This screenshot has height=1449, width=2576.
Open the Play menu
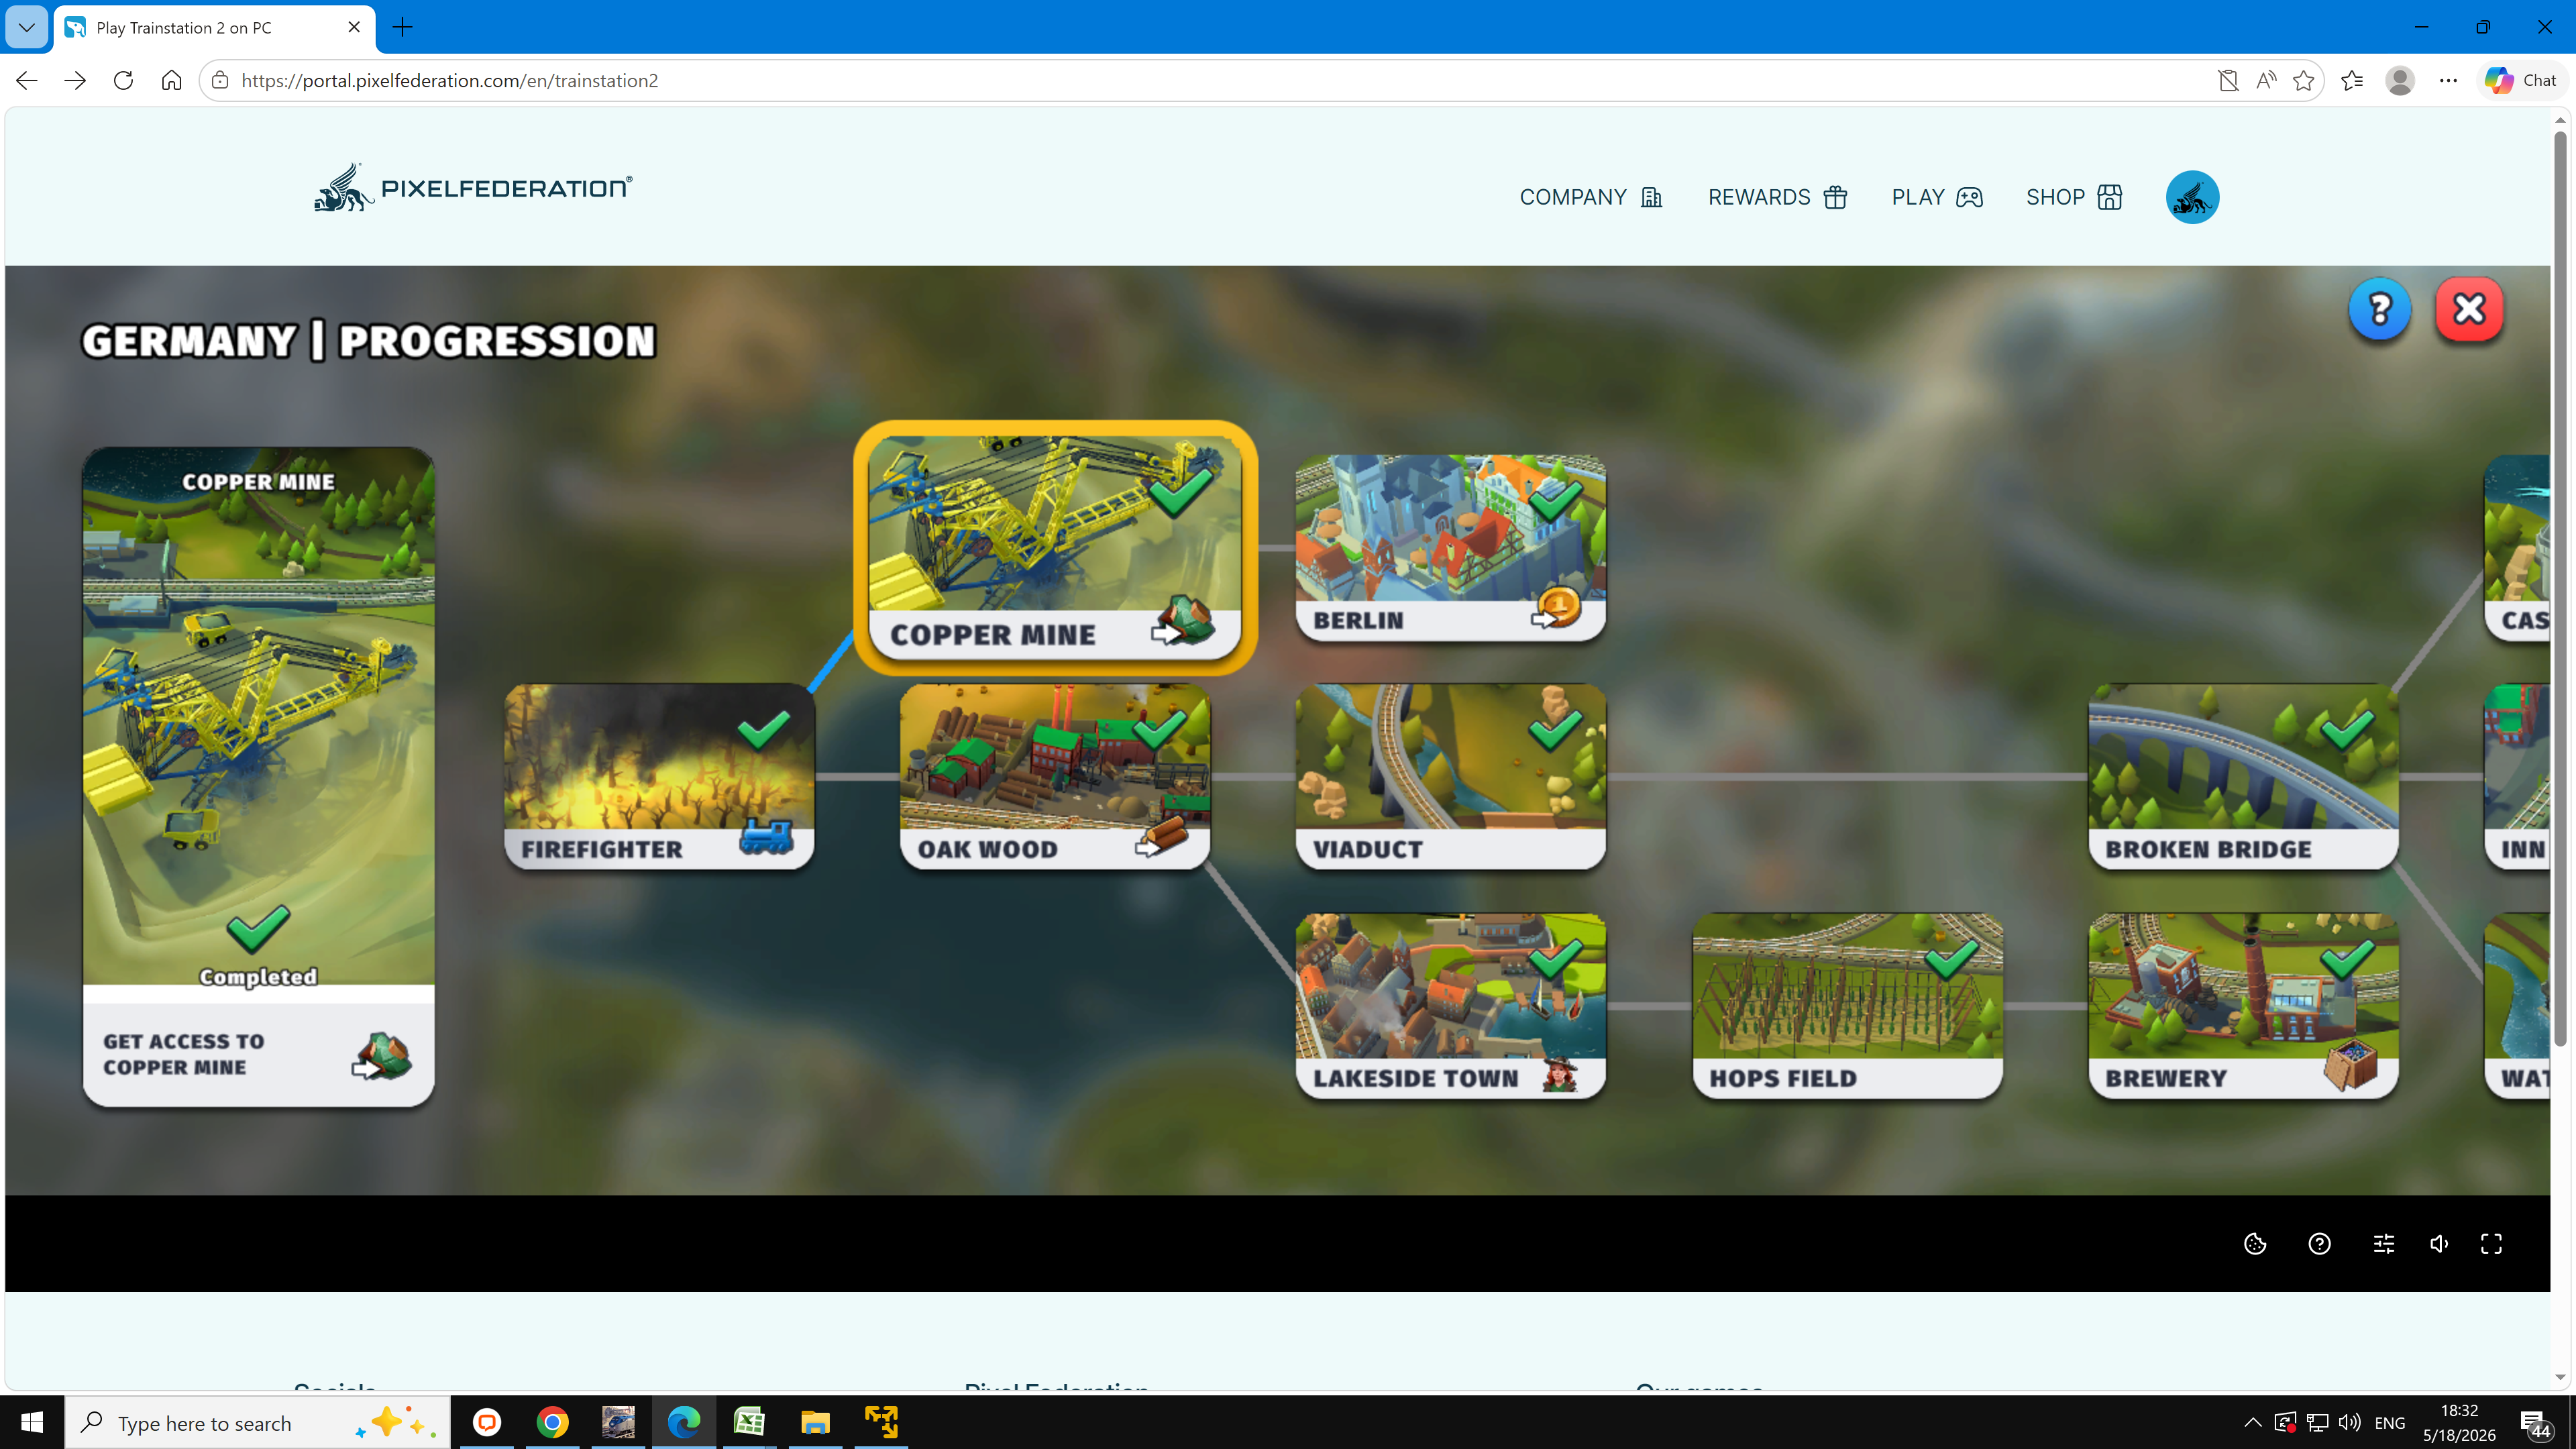[x=1936, y=197]
